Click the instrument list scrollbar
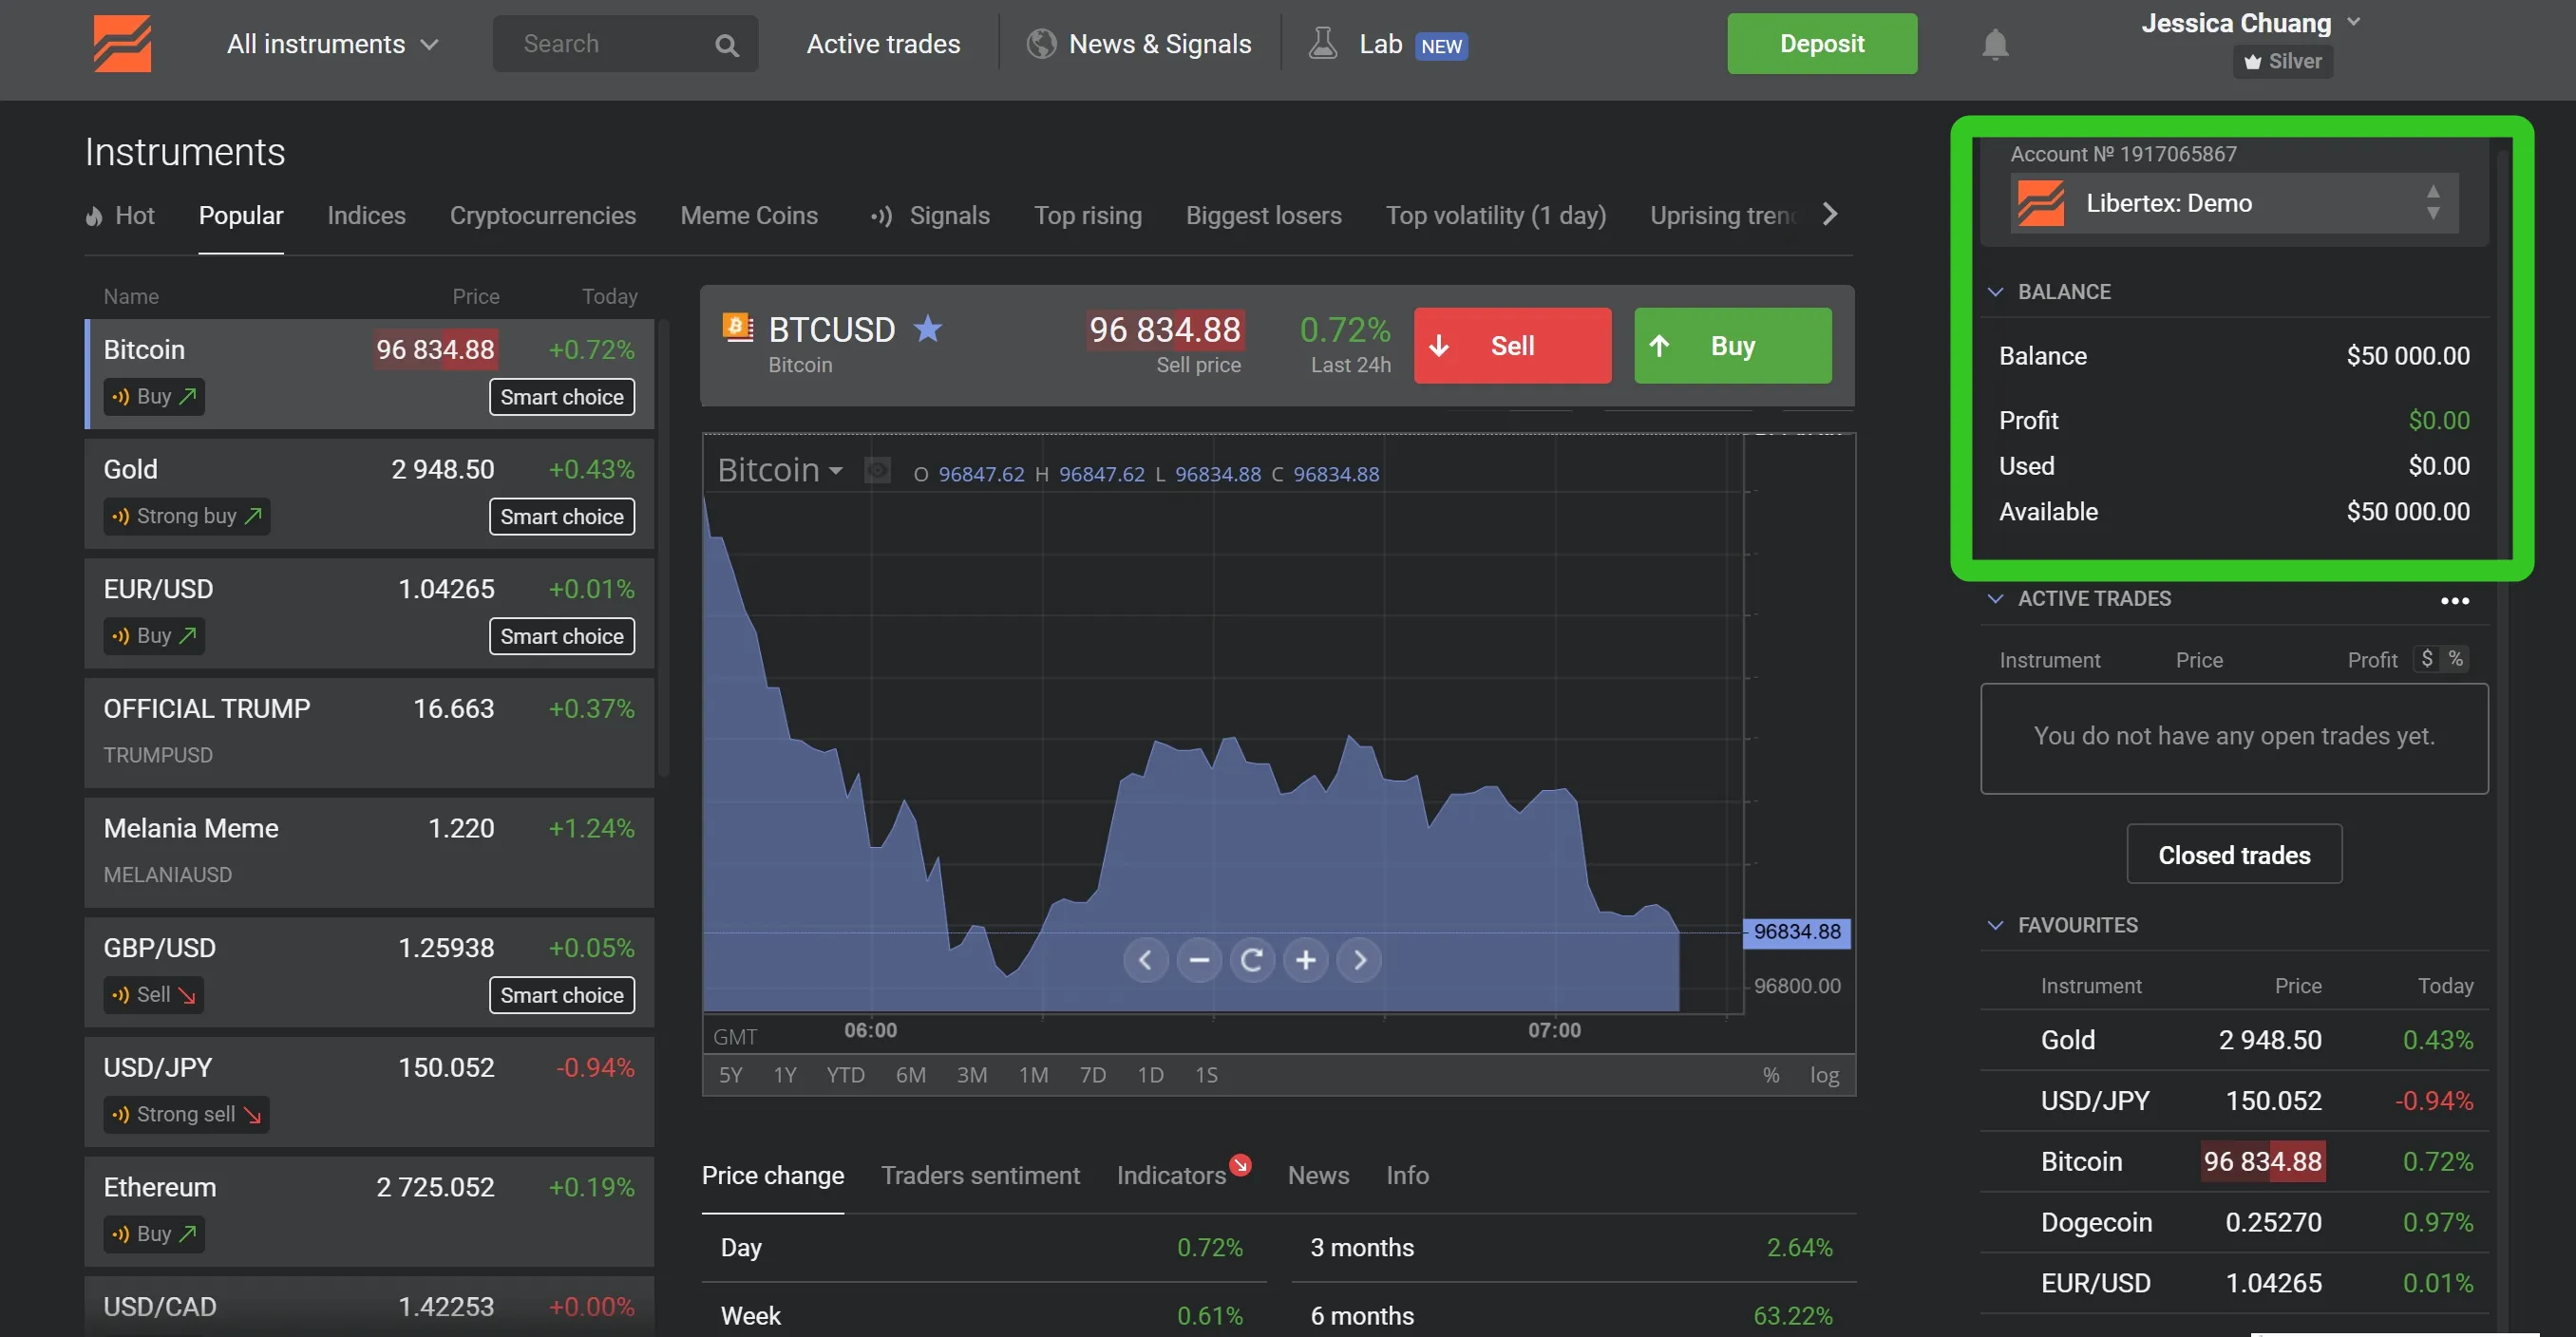The image size is (2576, 1337). pyautogui.click(x=663, y=548)
